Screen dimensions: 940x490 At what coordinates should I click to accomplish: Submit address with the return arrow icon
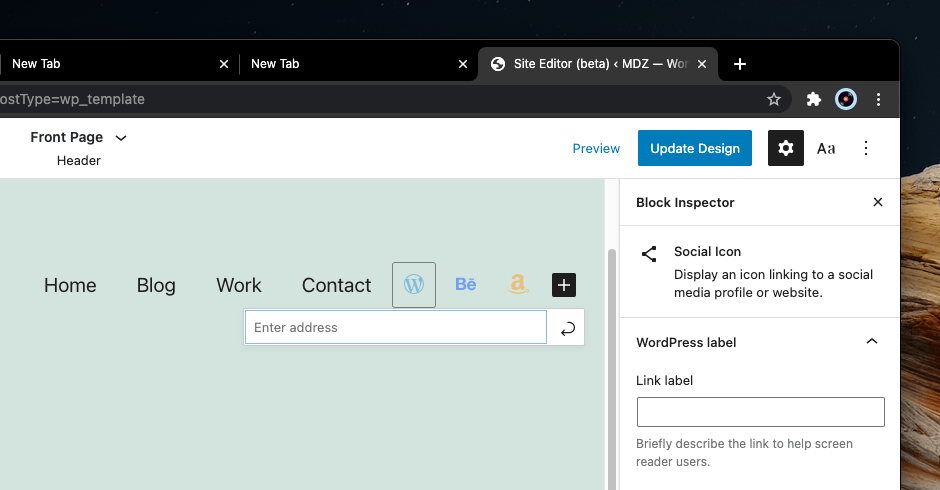pos(567,328)
